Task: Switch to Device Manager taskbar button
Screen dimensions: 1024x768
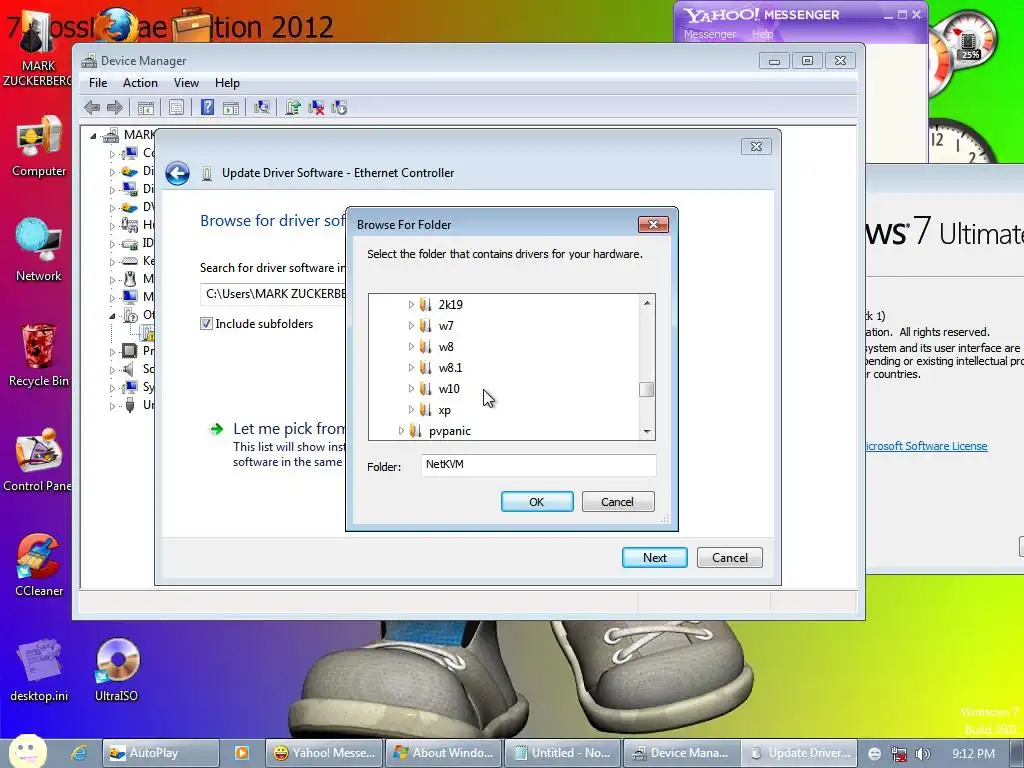Action: point(682,753)
